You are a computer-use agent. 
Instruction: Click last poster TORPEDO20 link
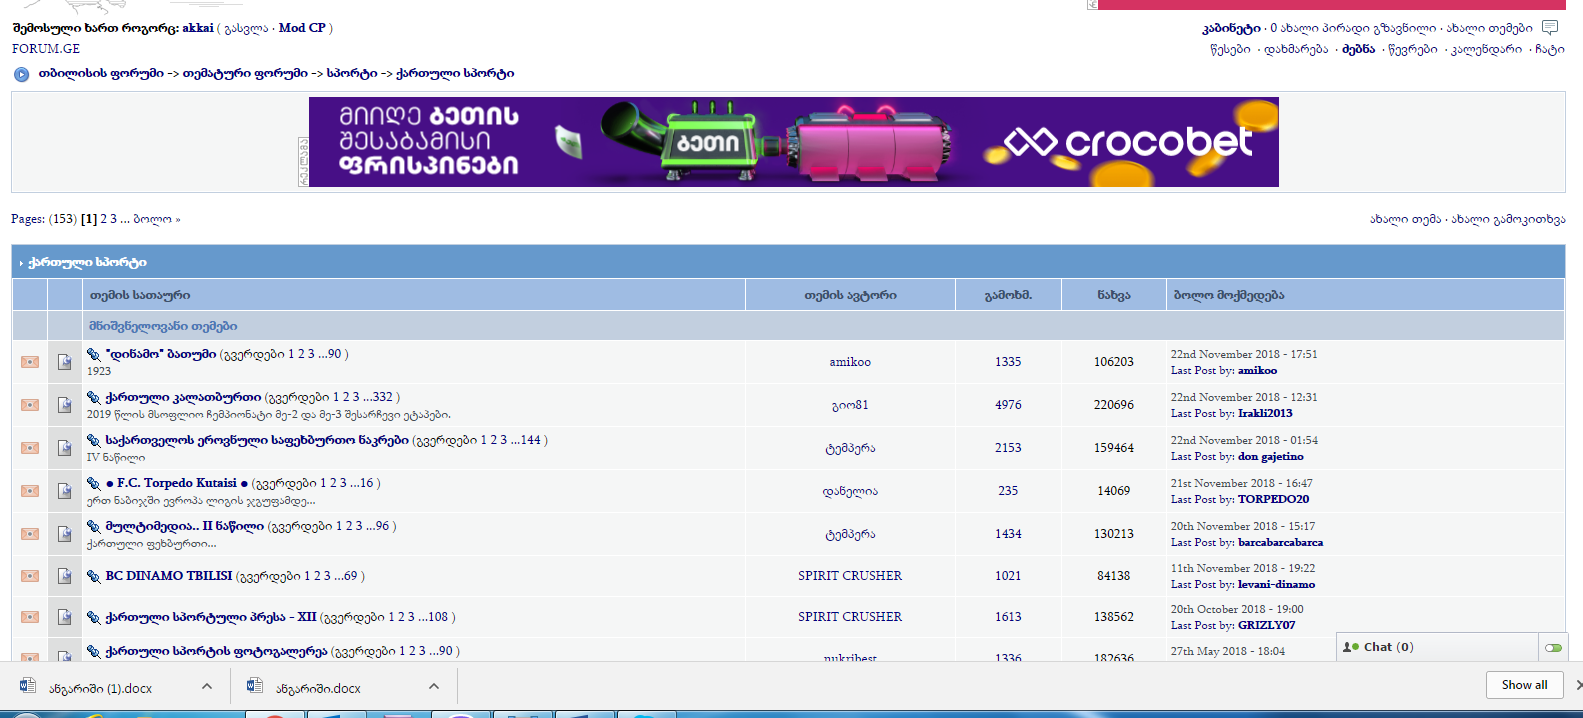(1273, 499)
